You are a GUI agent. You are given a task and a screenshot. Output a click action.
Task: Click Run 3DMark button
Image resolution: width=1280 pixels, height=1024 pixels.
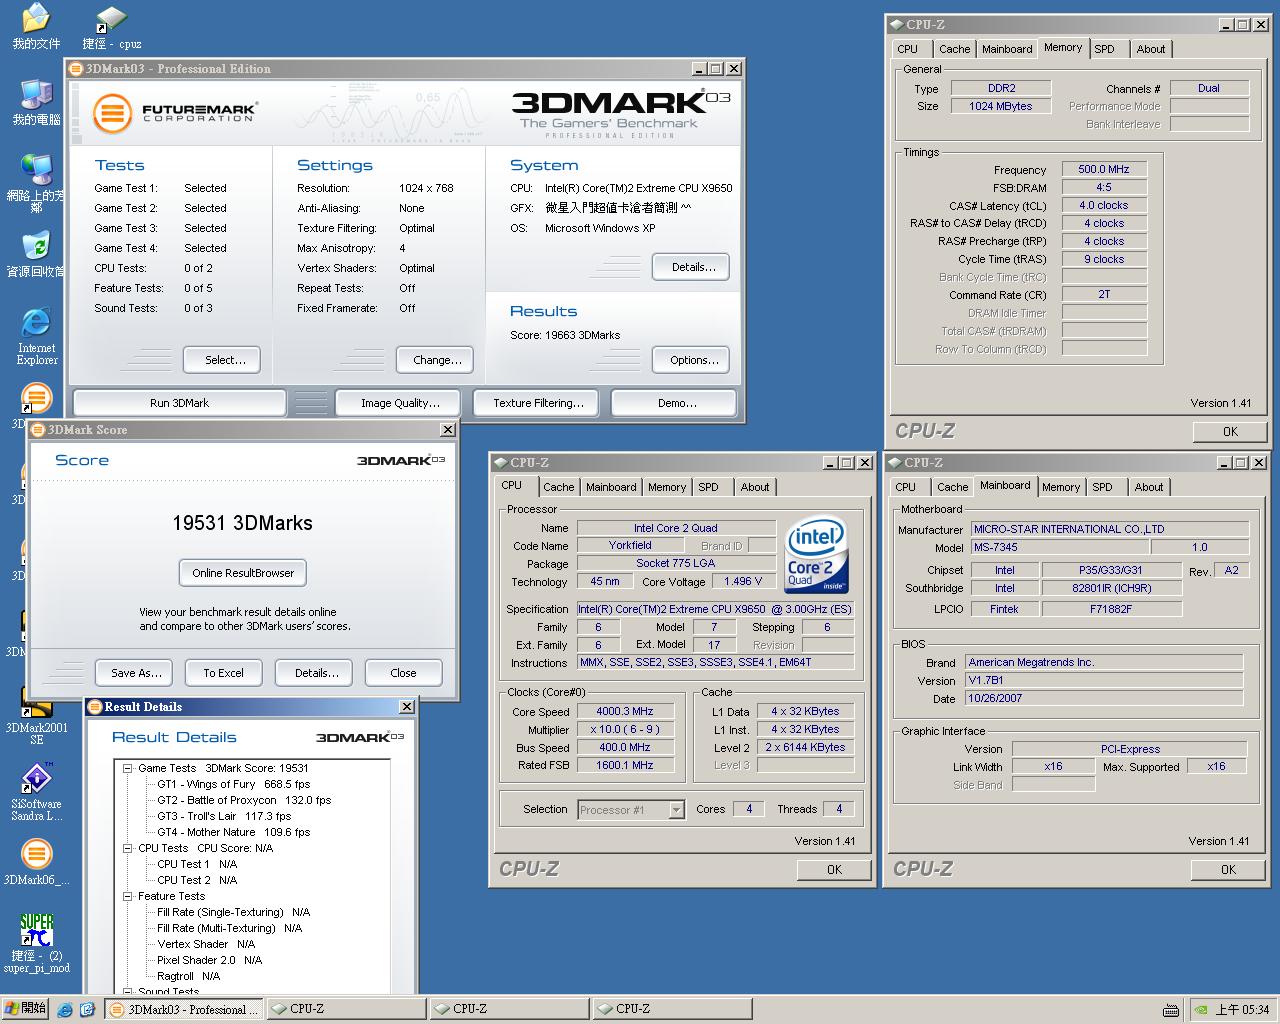(179, 403)
